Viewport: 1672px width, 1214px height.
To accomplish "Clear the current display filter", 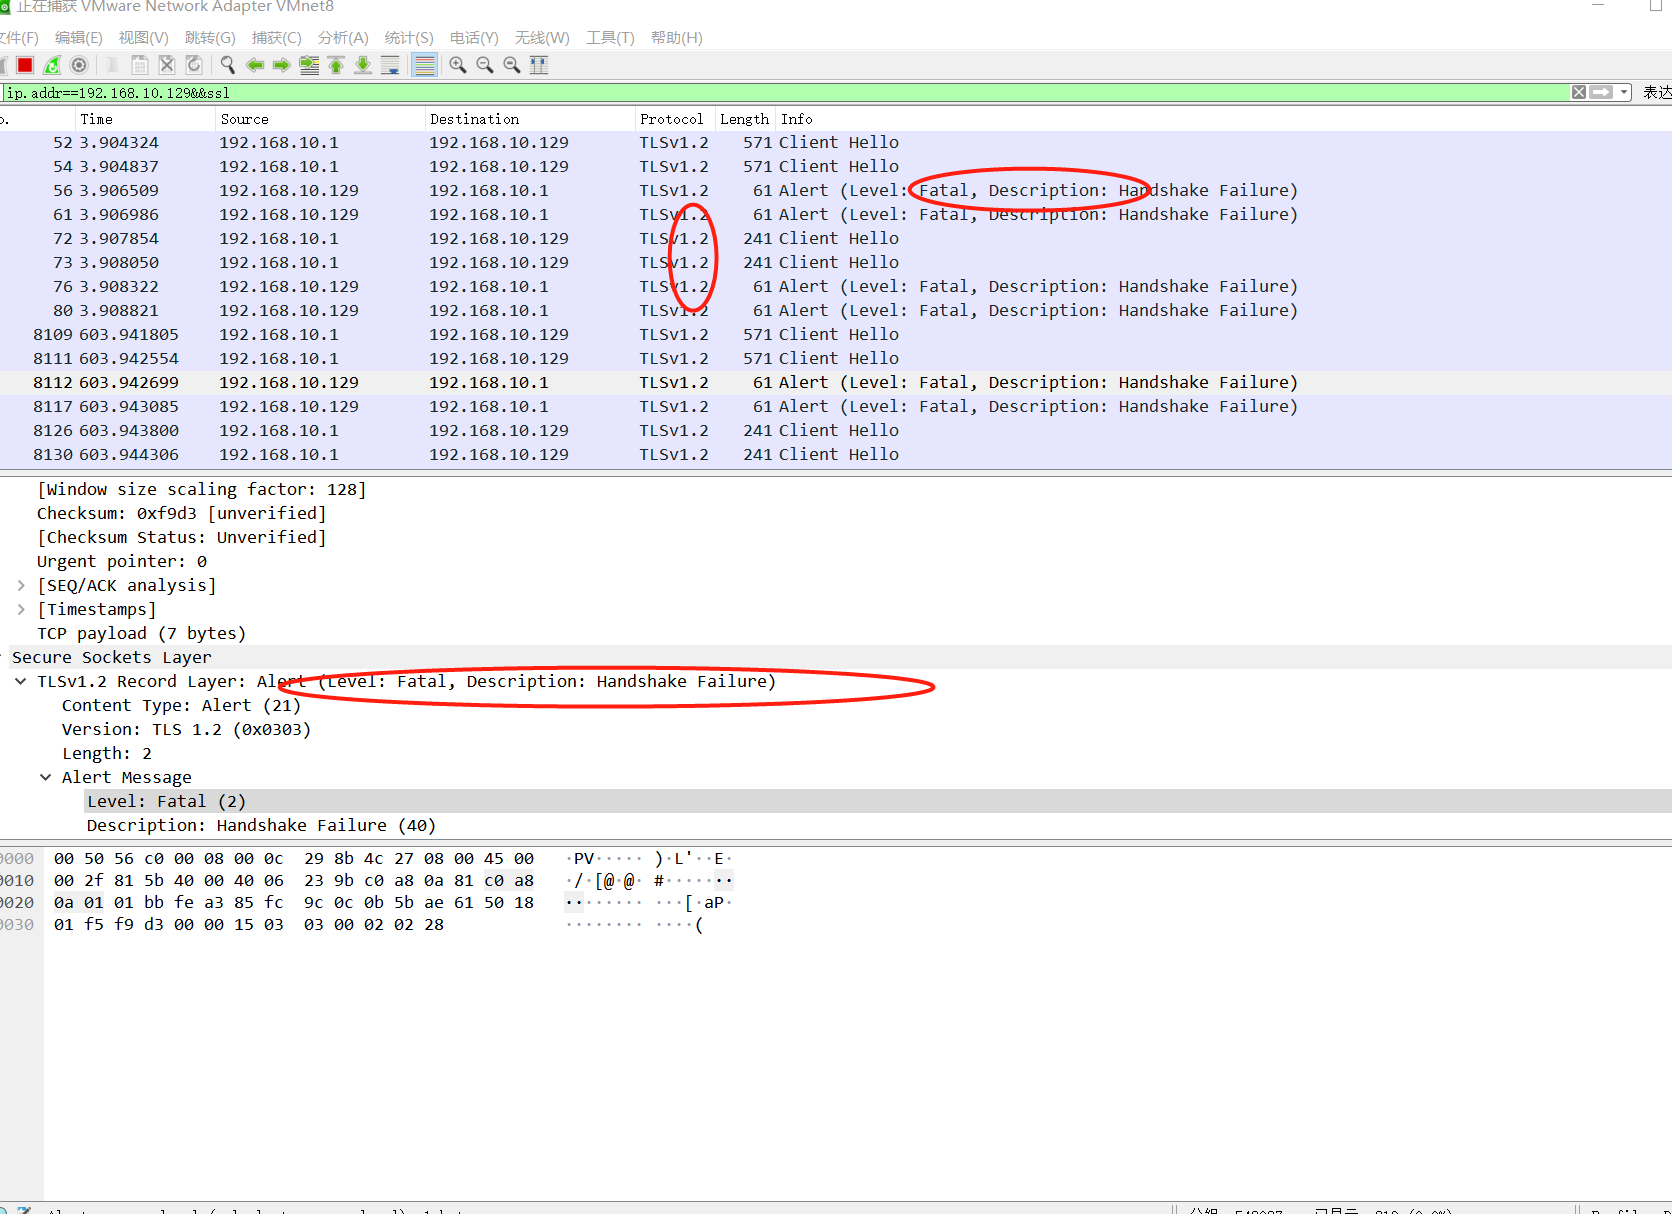I will [1578, 92].
